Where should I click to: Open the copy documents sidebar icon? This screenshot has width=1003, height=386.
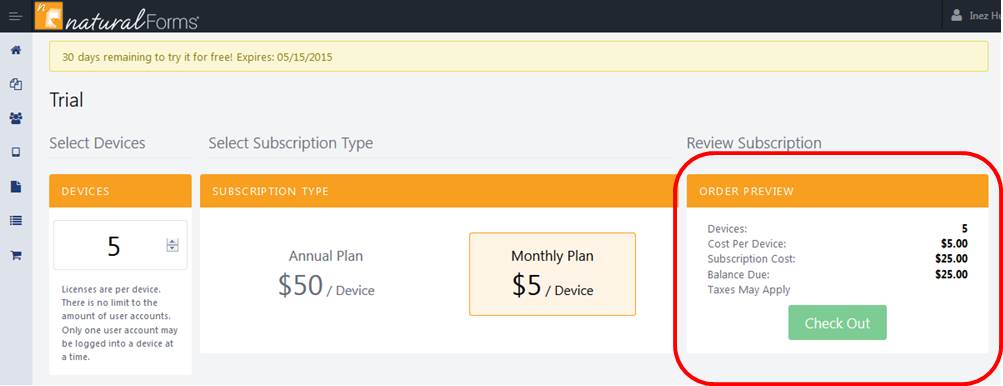point(16,84)
